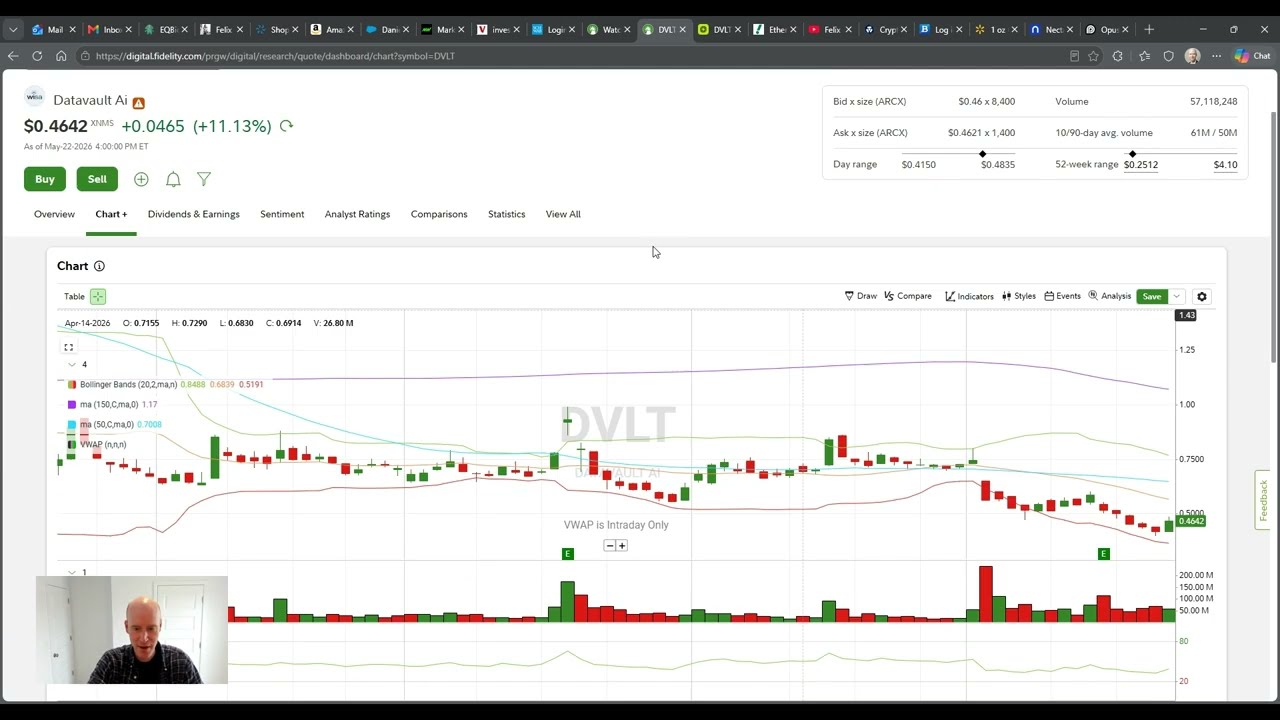Open chart Styles options
Image resolution: width=1280 pixels, height=720 pixels.
pyautogui.click(x=1019, y=296)
